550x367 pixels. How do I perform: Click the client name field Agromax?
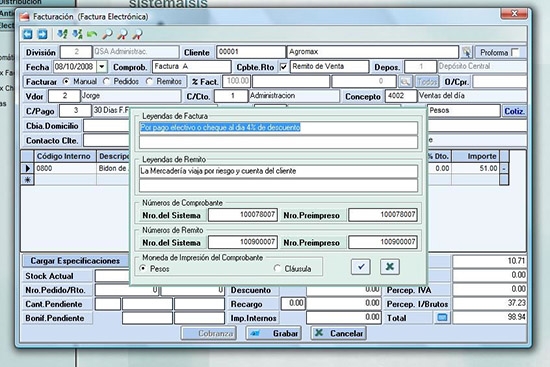373,52
